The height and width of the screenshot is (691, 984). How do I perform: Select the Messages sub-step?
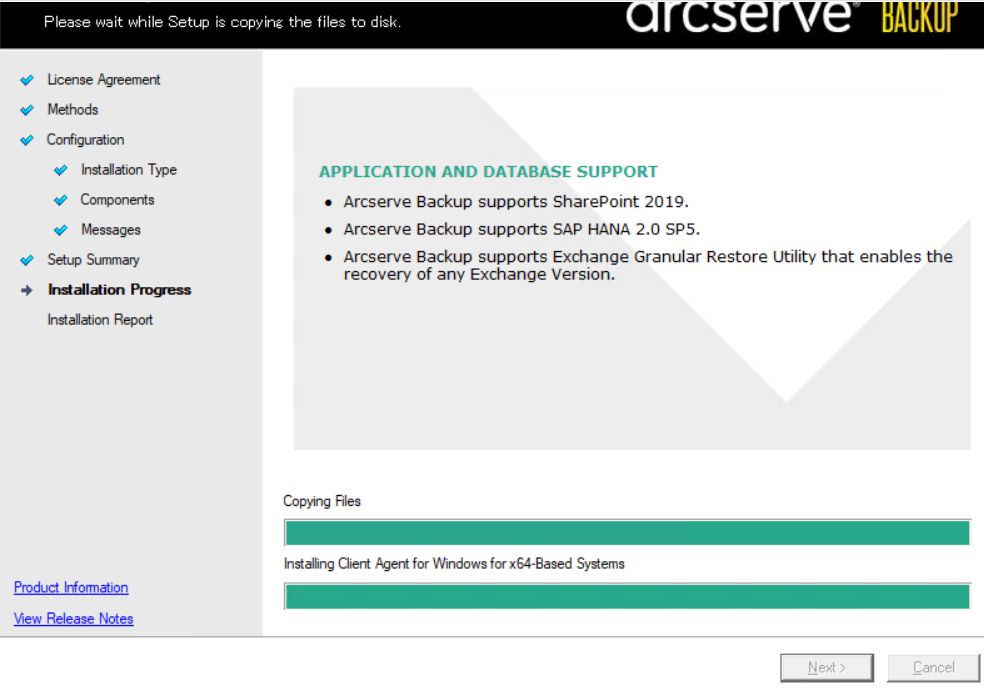(110, 230)
